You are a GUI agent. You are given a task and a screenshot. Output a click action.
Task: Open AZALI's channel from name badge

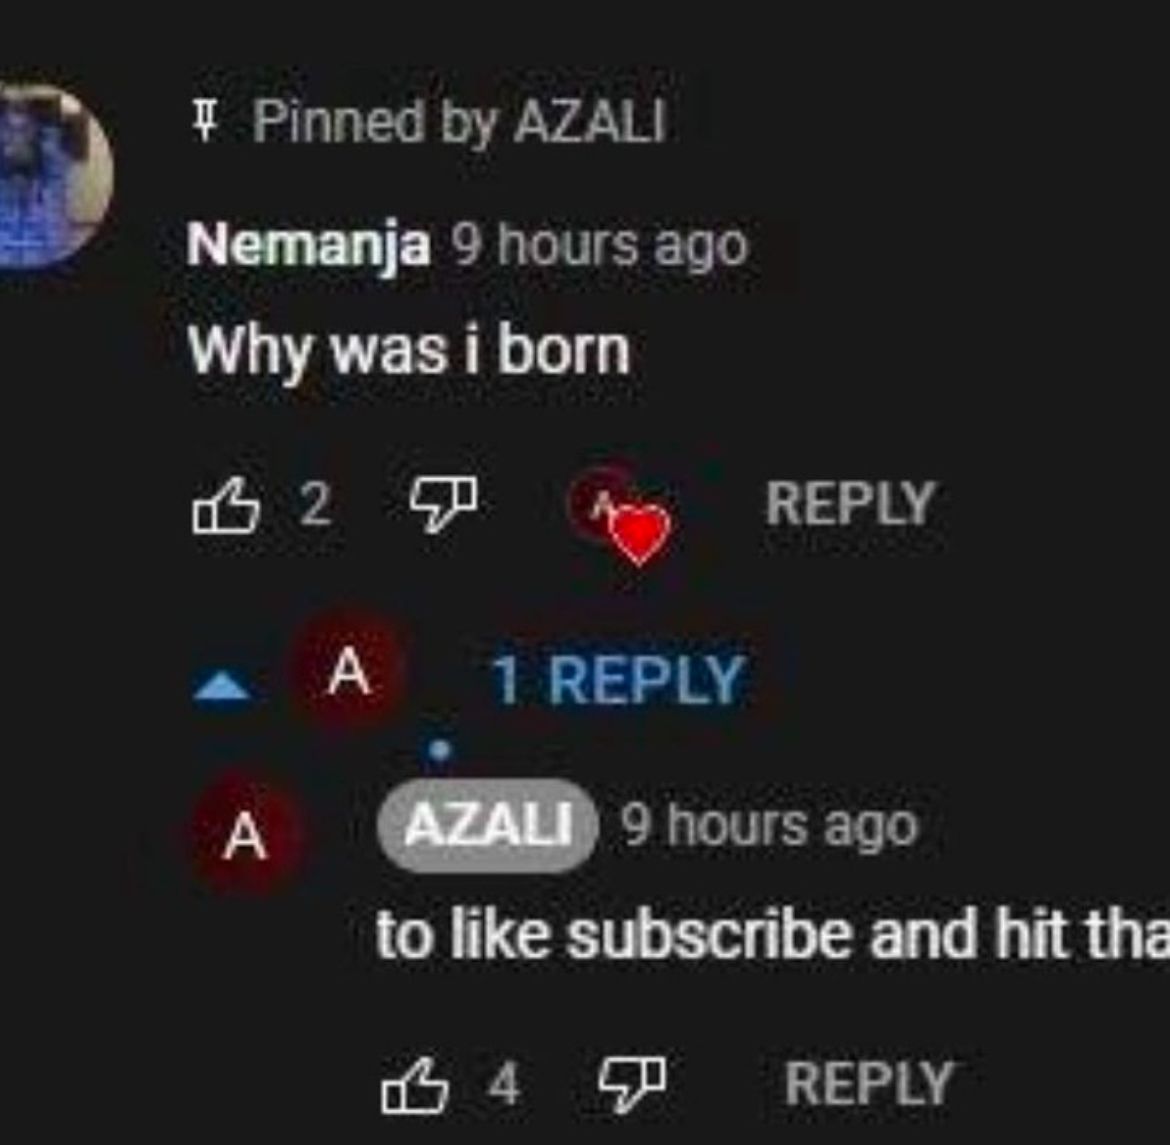[487, 826]
